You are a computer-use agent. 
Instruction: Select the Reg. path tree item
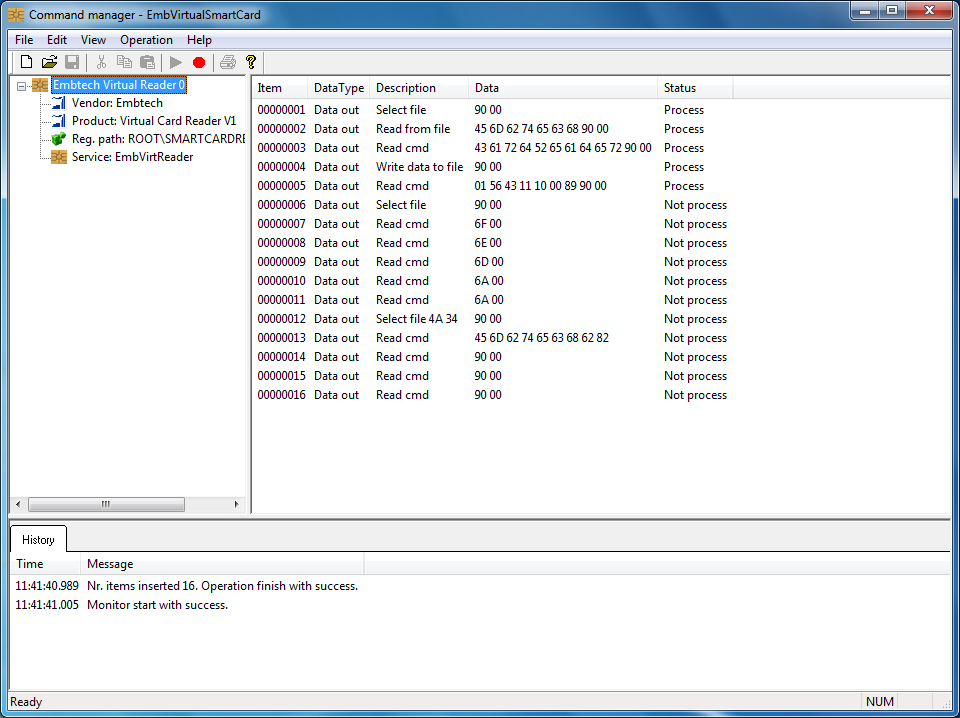coord(158,139)
